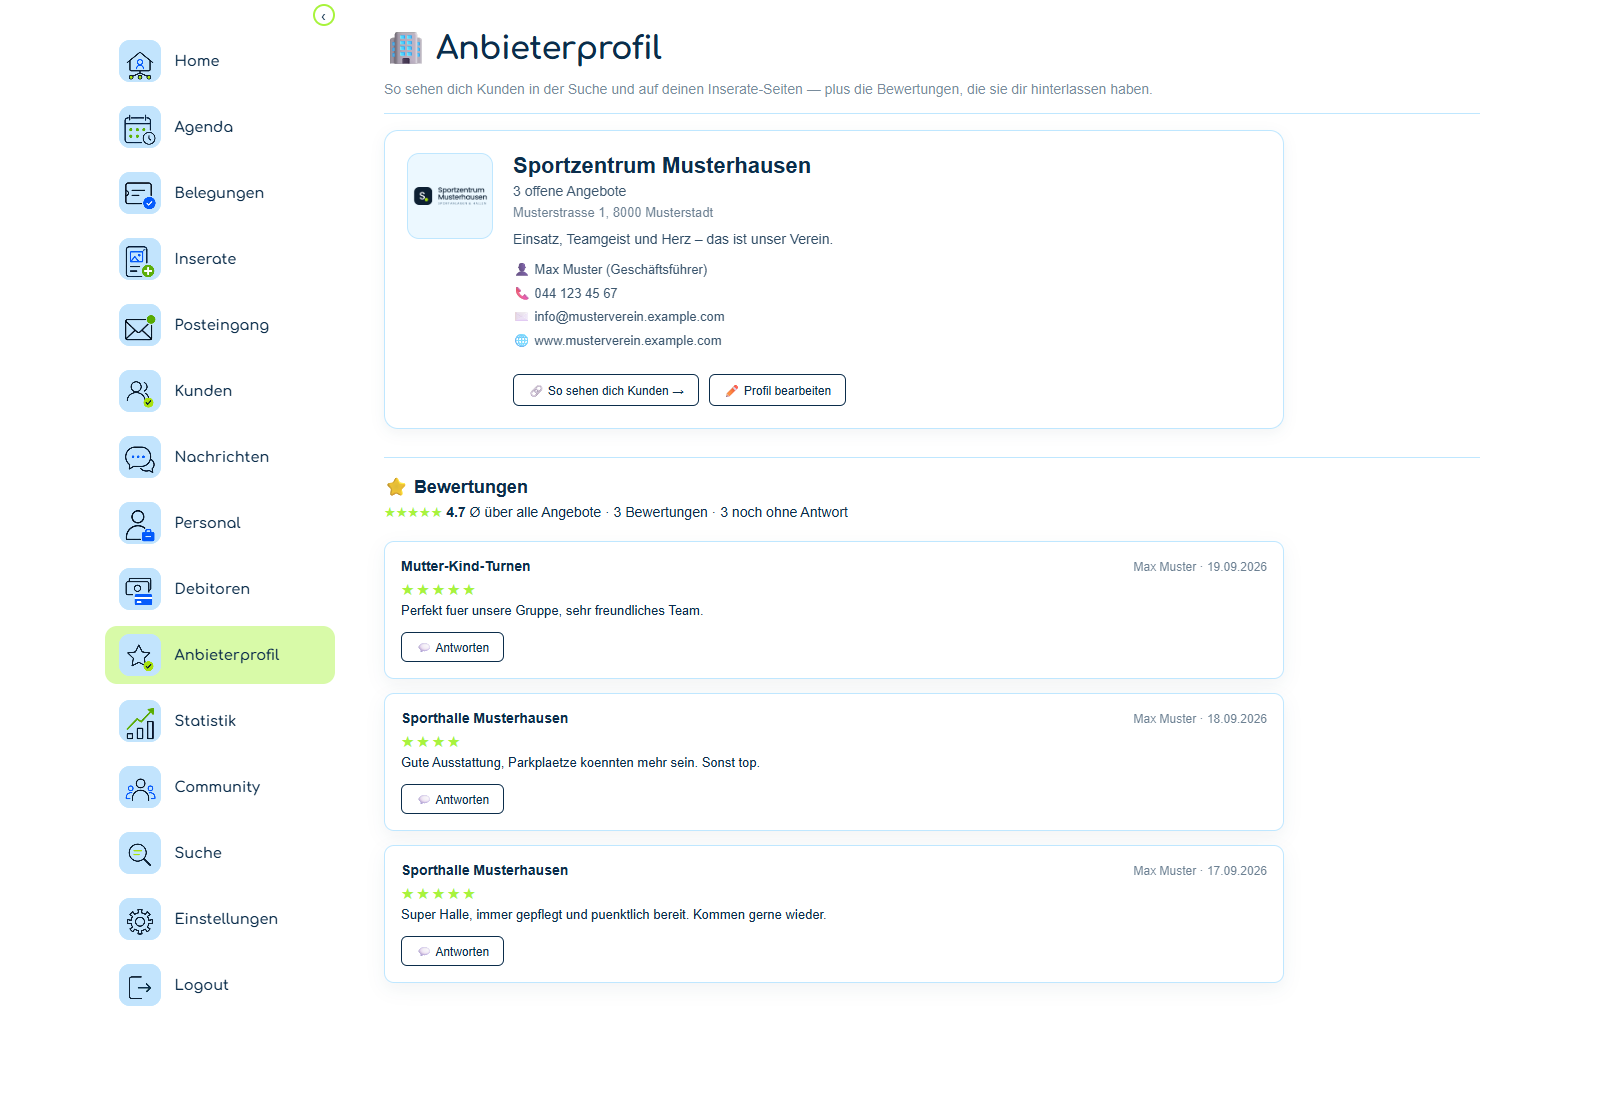
Task: Click the email info@musterverein.example.com
Action: click(629, 317)
